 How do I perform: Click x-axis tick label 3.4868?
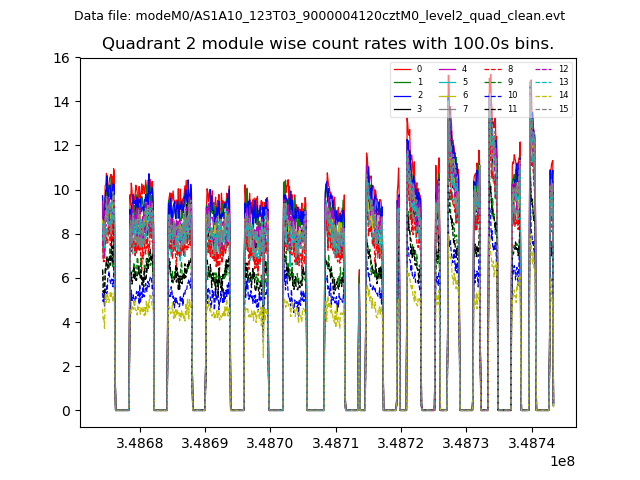pos(140,443)
